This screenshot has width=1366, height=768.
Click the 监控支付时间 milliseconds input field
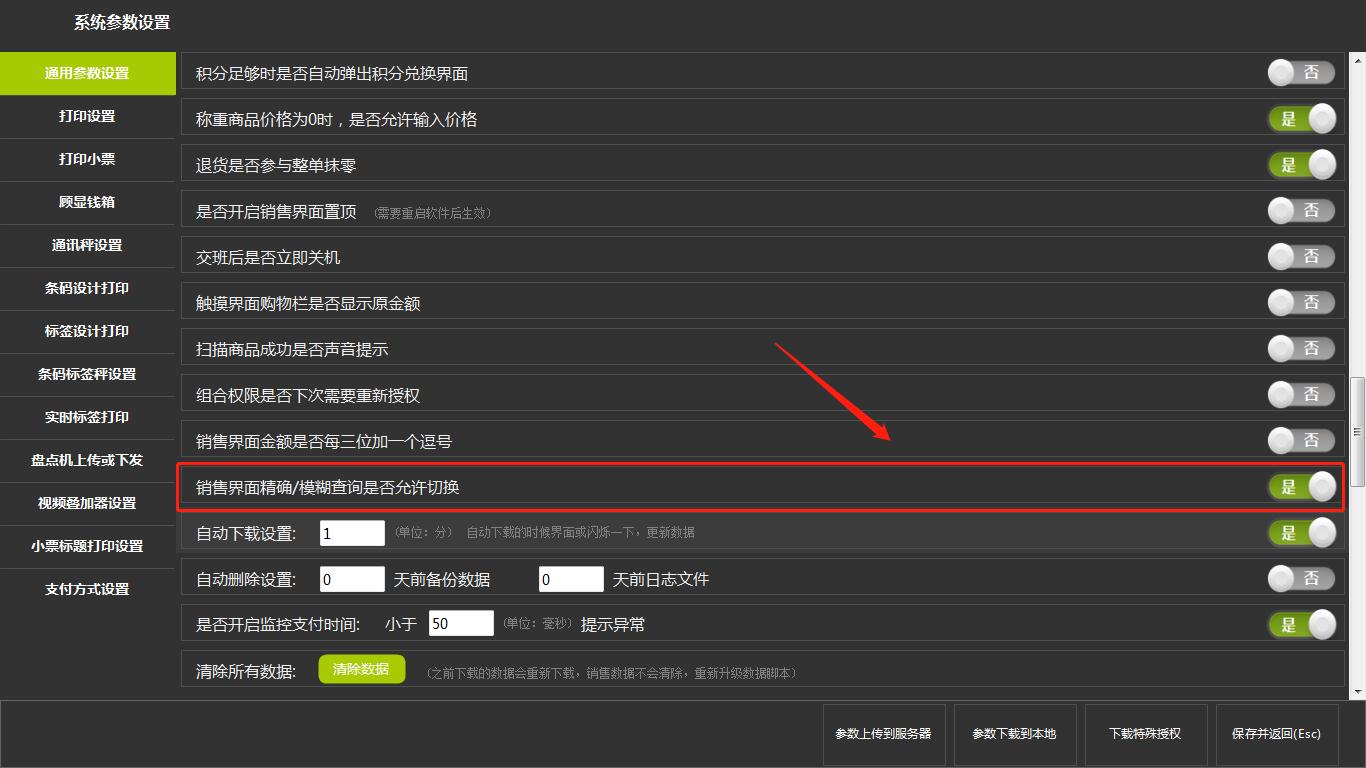(x=461, y=624)
